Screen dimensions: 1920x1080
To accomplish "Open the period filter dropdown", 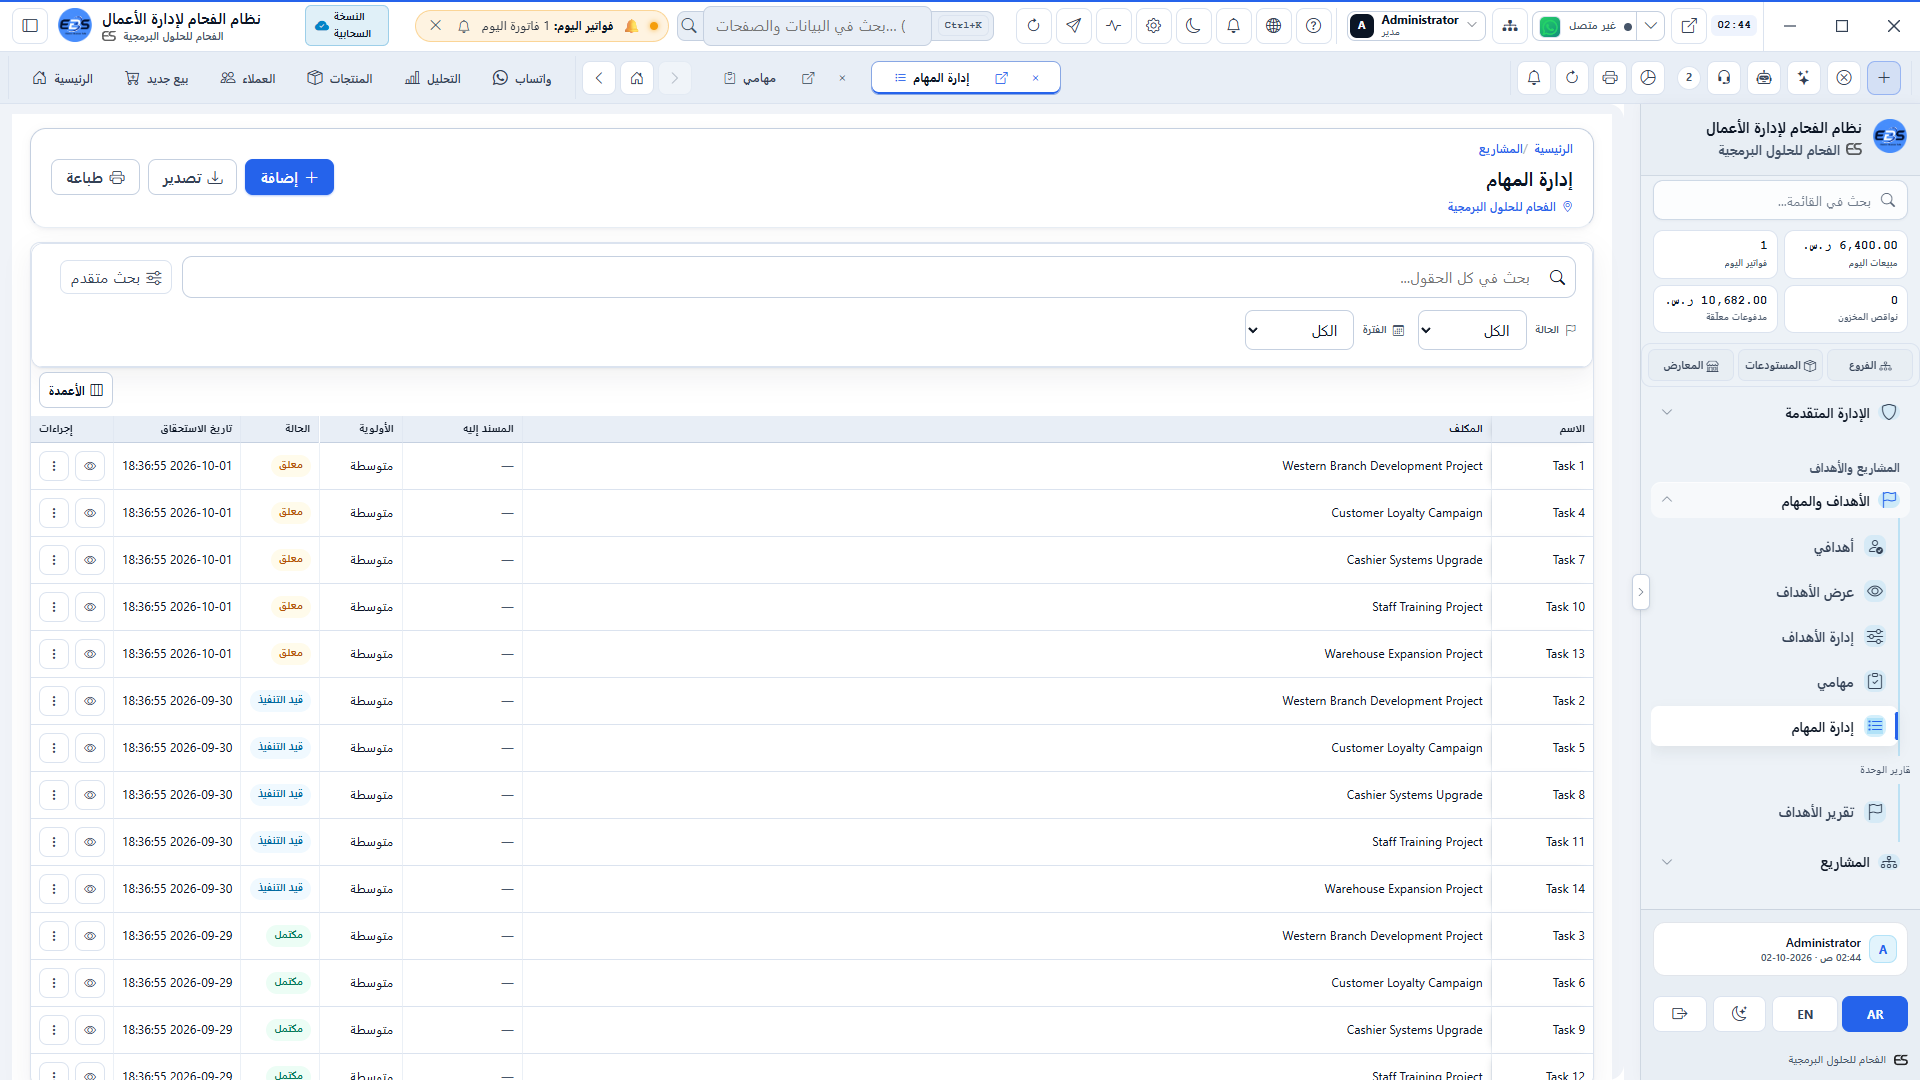I will (1299, 330).
